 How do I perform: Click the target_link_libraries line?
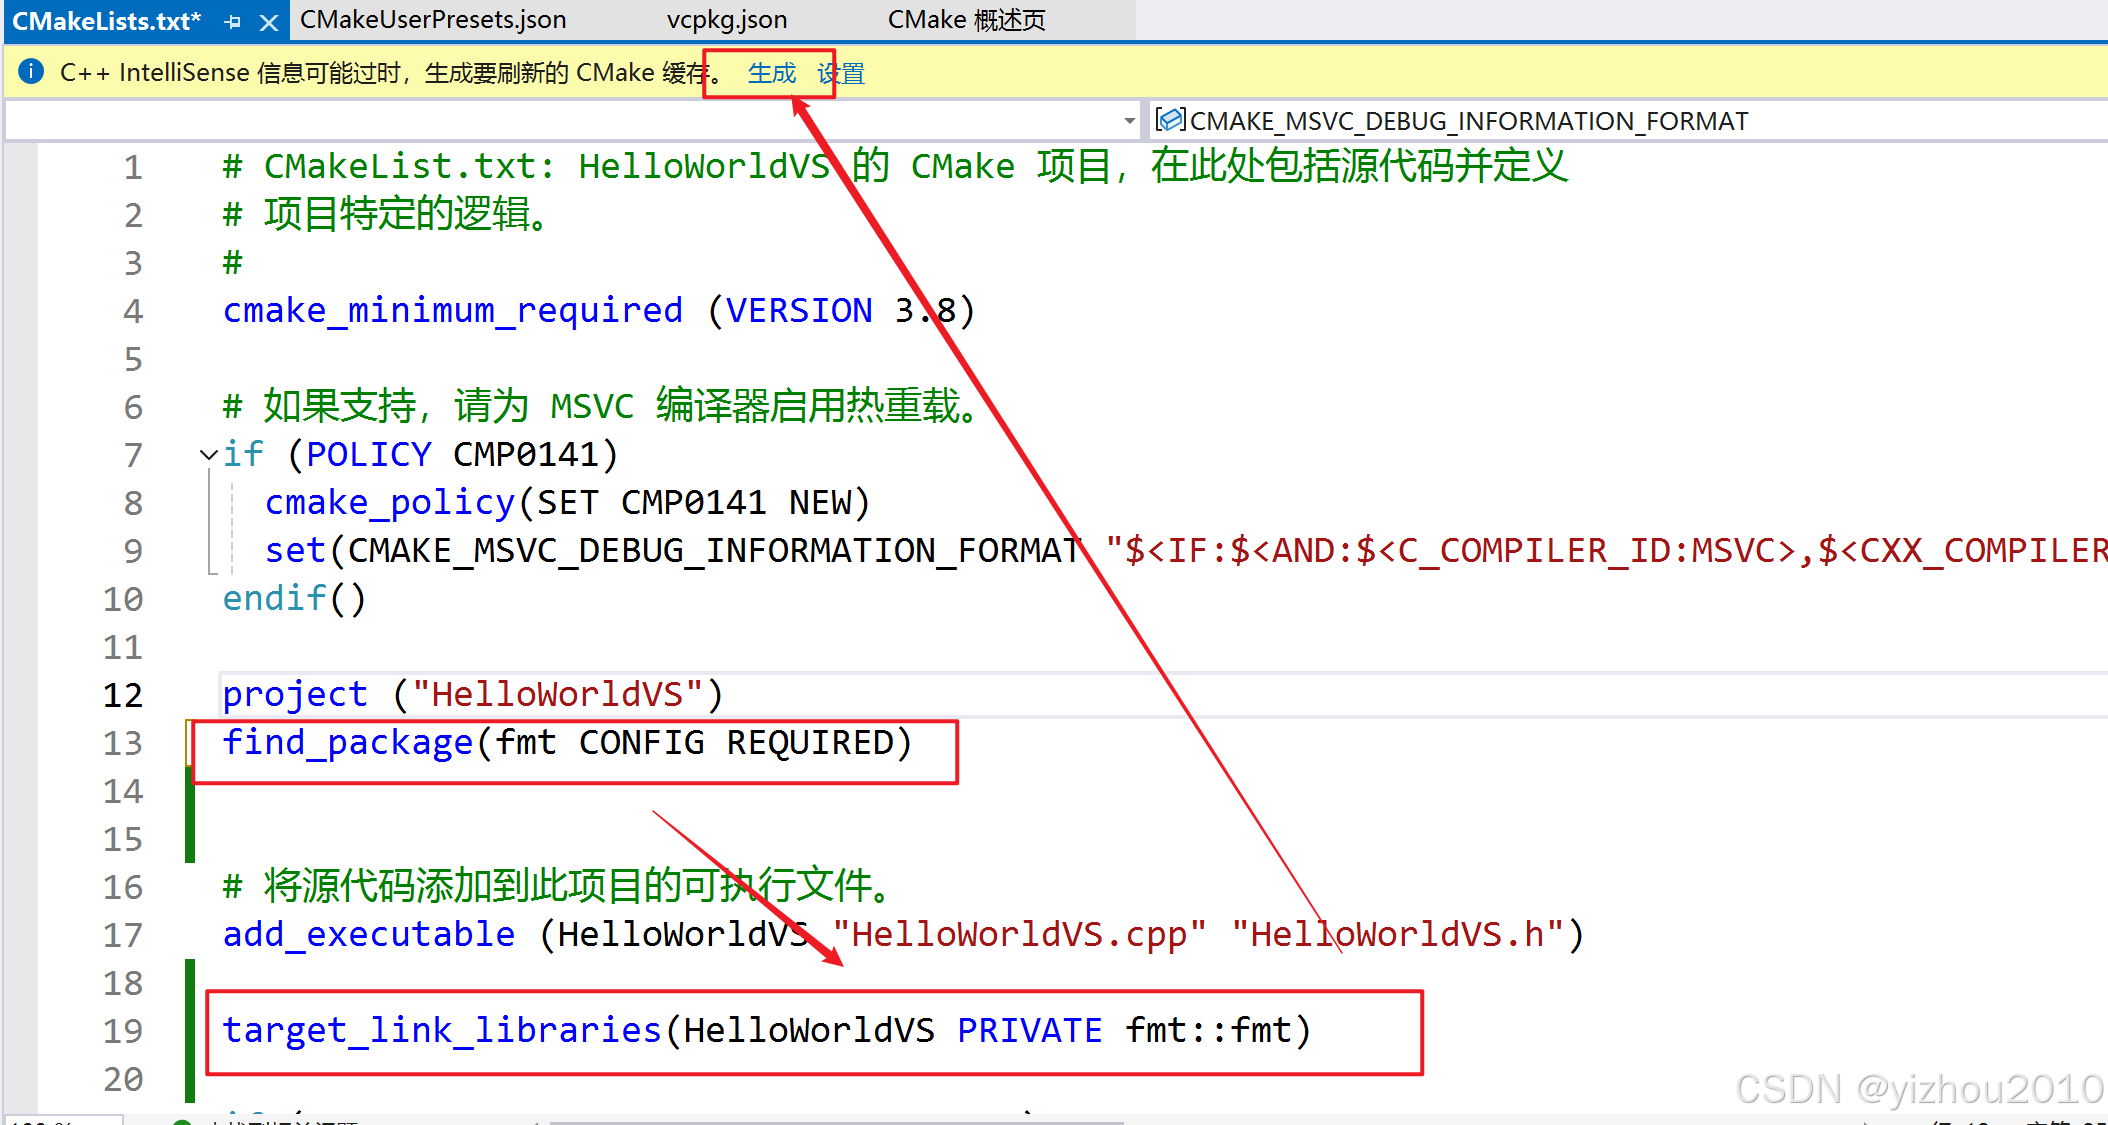pyautogui.click(x=766, y=1030)
